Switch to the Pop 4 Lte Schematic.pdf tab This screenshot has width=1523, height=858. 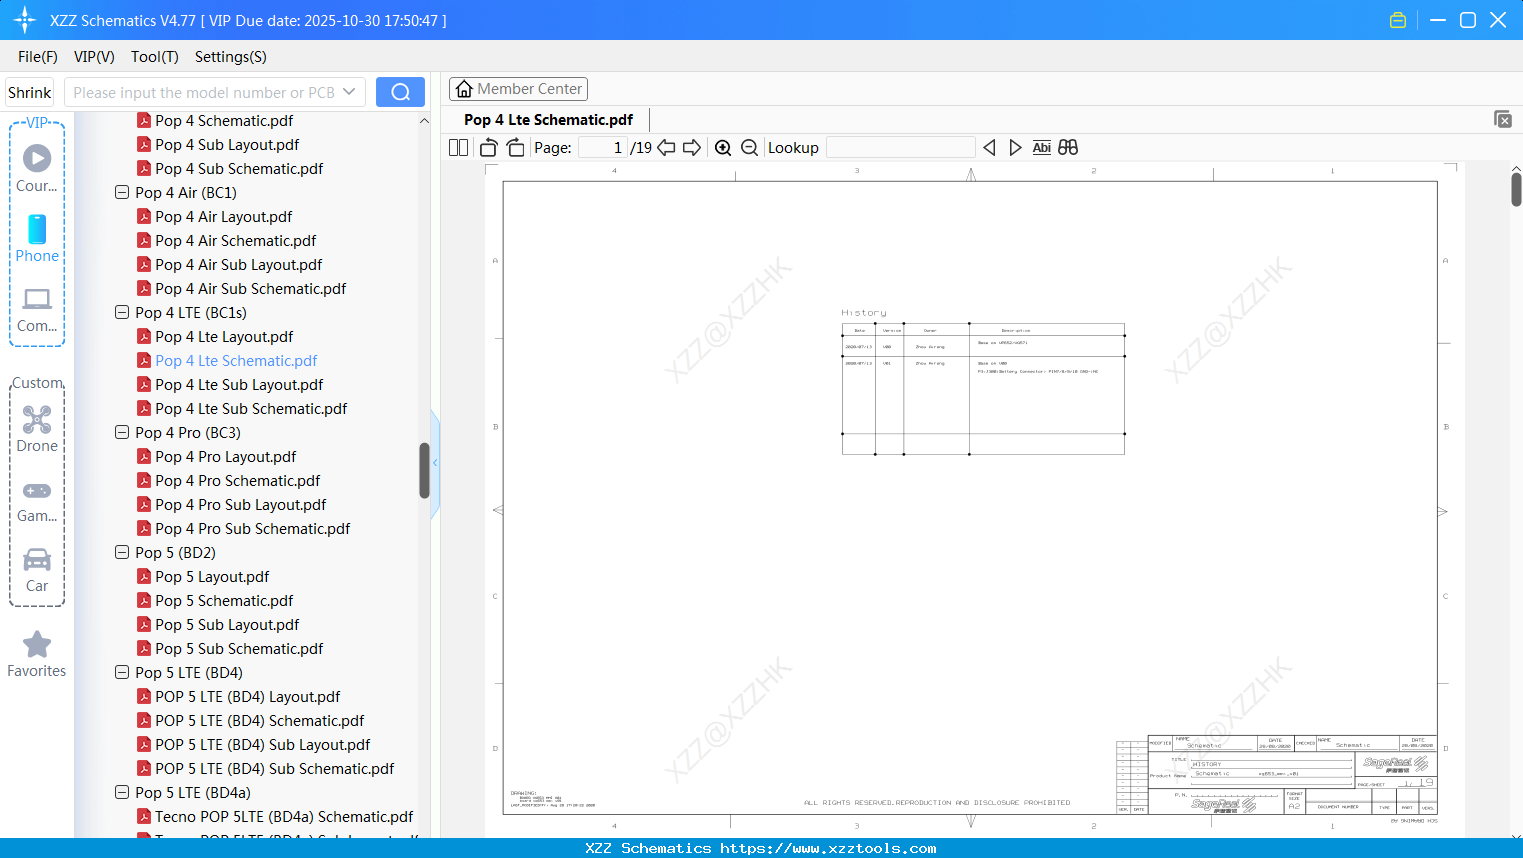tap(547, 119)
